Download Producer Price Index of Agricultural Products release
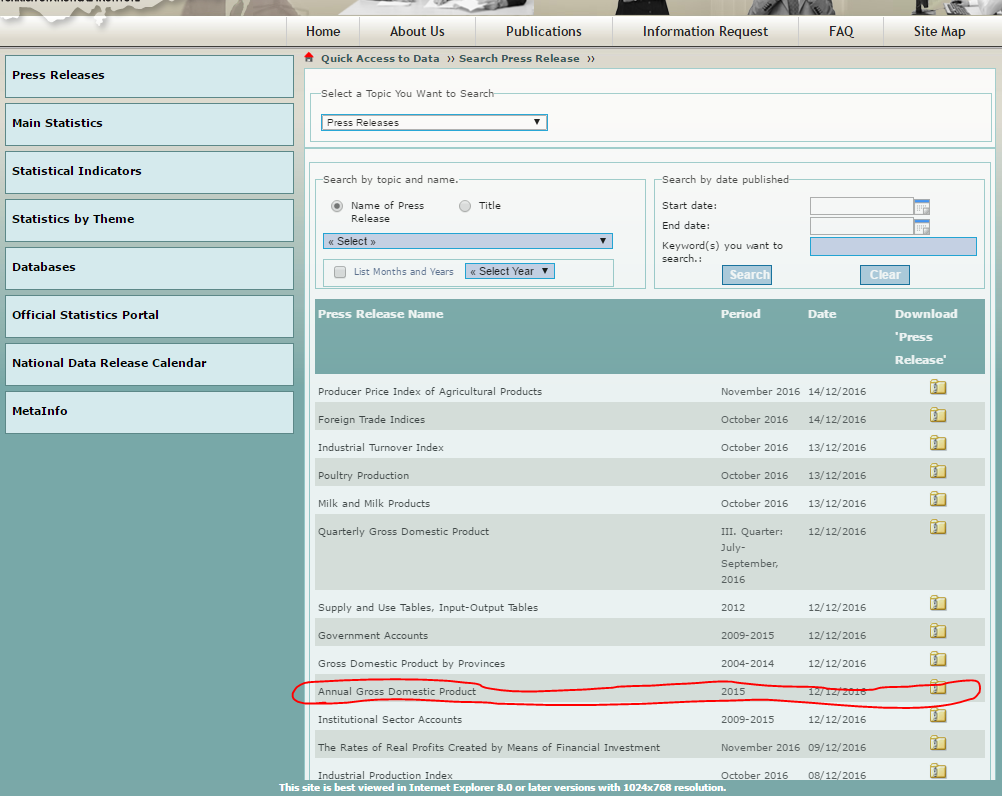The height and width of the screenshot is (796, 1002). pyautogui.click(x=937, y=387)
